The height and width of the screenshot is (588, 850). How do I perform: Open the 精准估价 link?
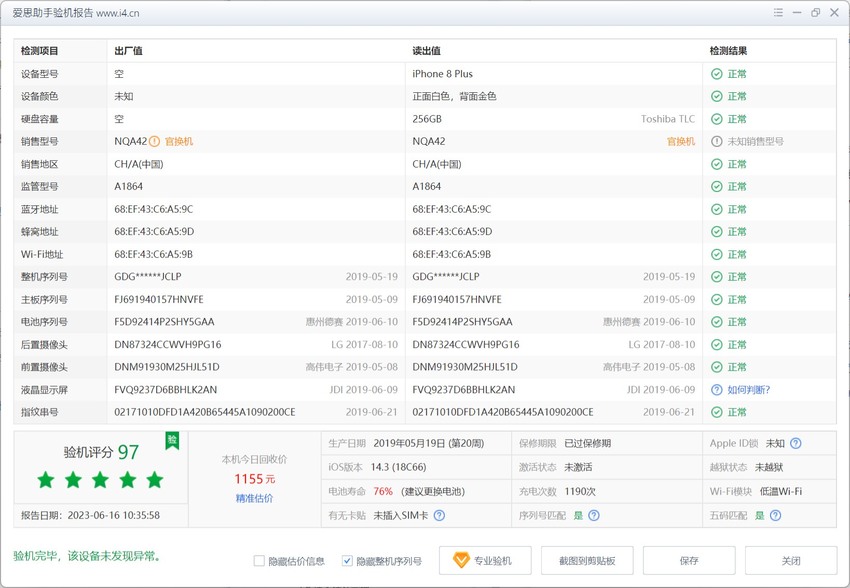tap(254, 498)
